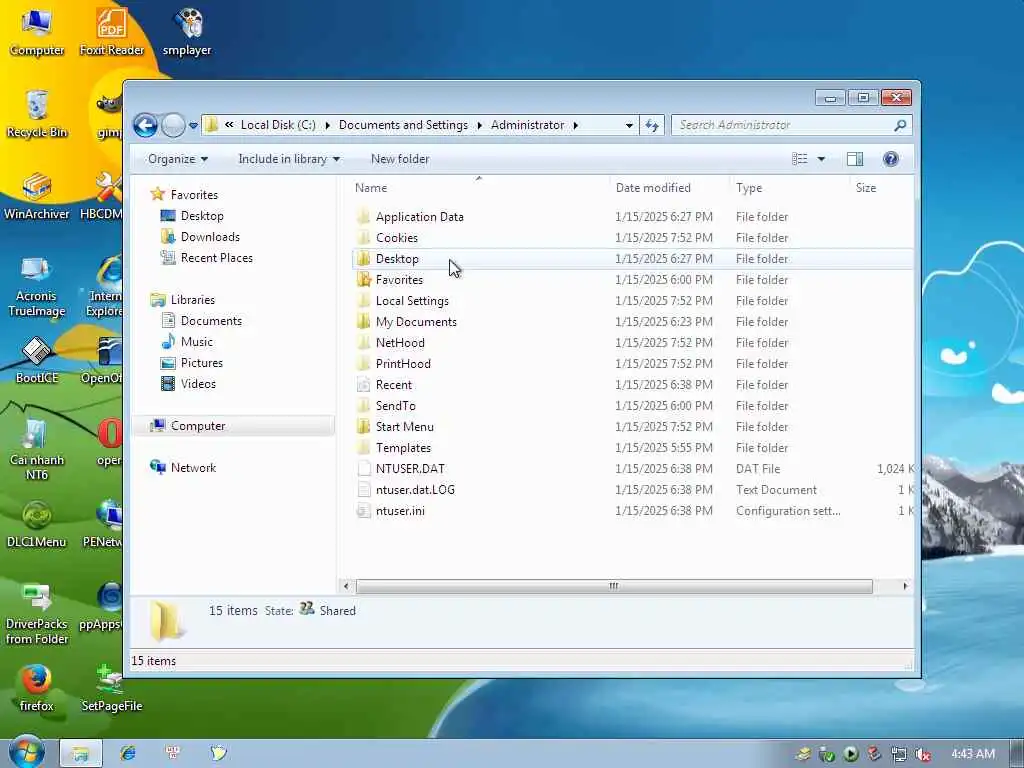Select the Start Menu folder
Image resolution: width=1024 pixels, height=768 pixels.
pyautogui.click(x=404, y=426)
